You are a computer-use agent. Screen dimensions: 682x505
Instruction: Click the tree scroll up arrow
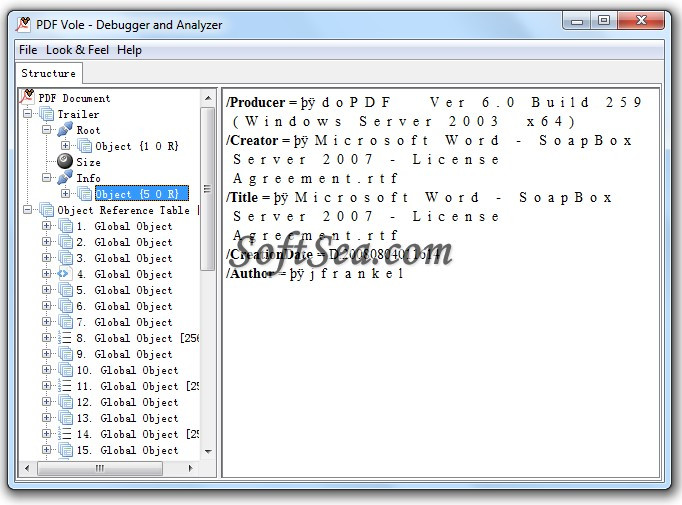[x=208, y=98]
